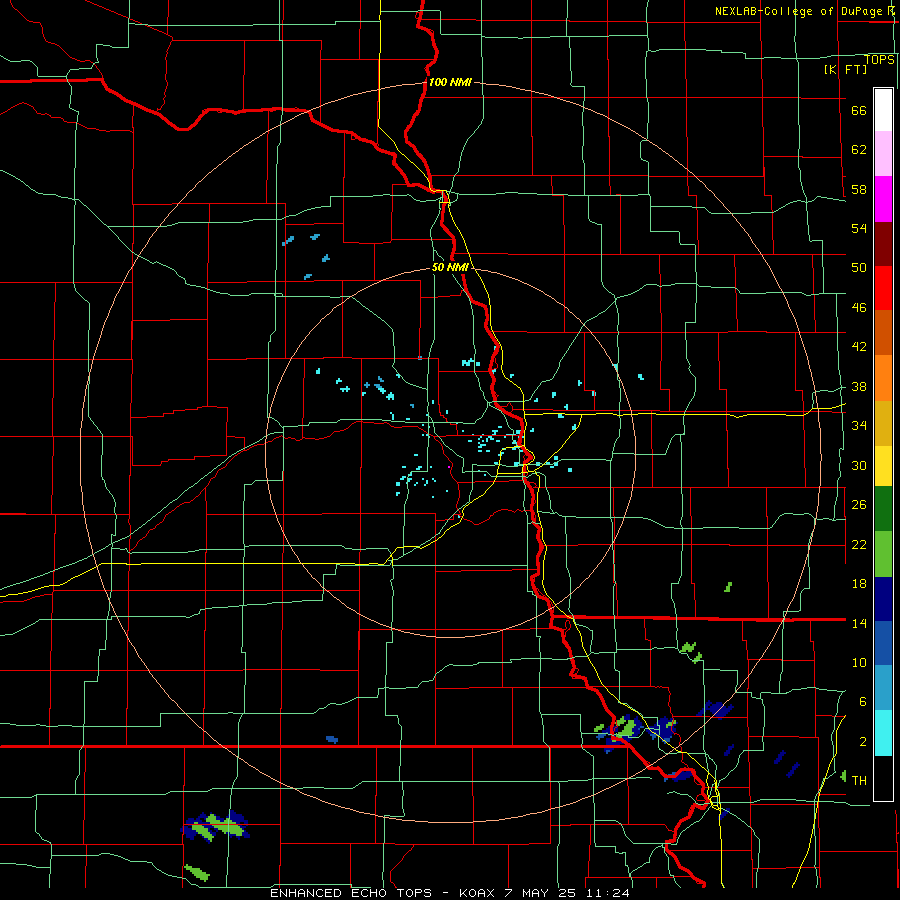Click the "38" legend value
This screenshot has width=900, height=900.
click(859, 387)
